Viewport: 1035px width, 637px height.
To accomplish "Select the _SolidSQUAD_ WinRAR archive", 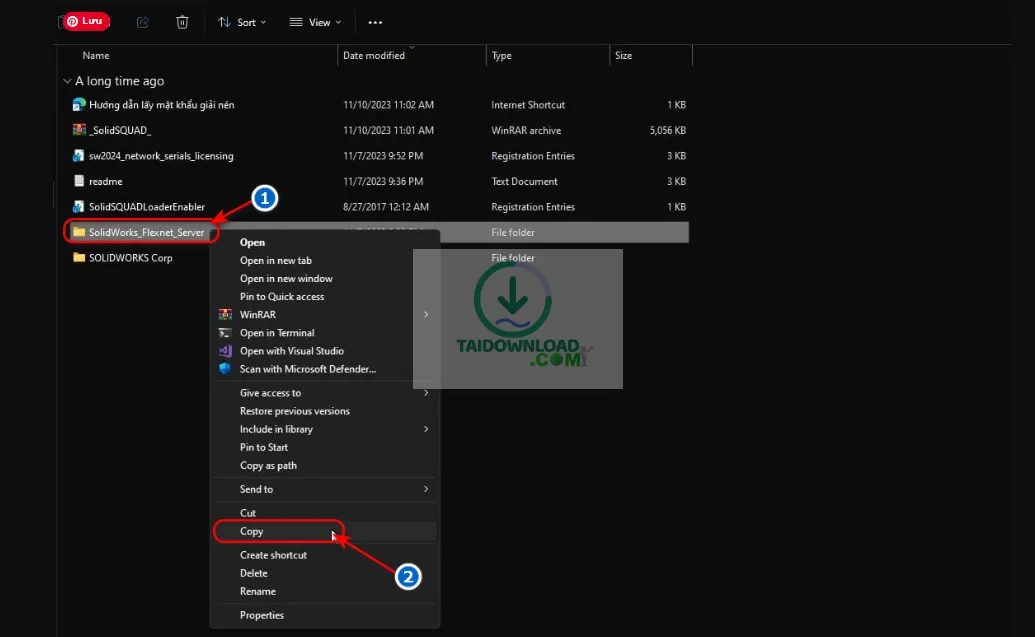I will point(110,130).
